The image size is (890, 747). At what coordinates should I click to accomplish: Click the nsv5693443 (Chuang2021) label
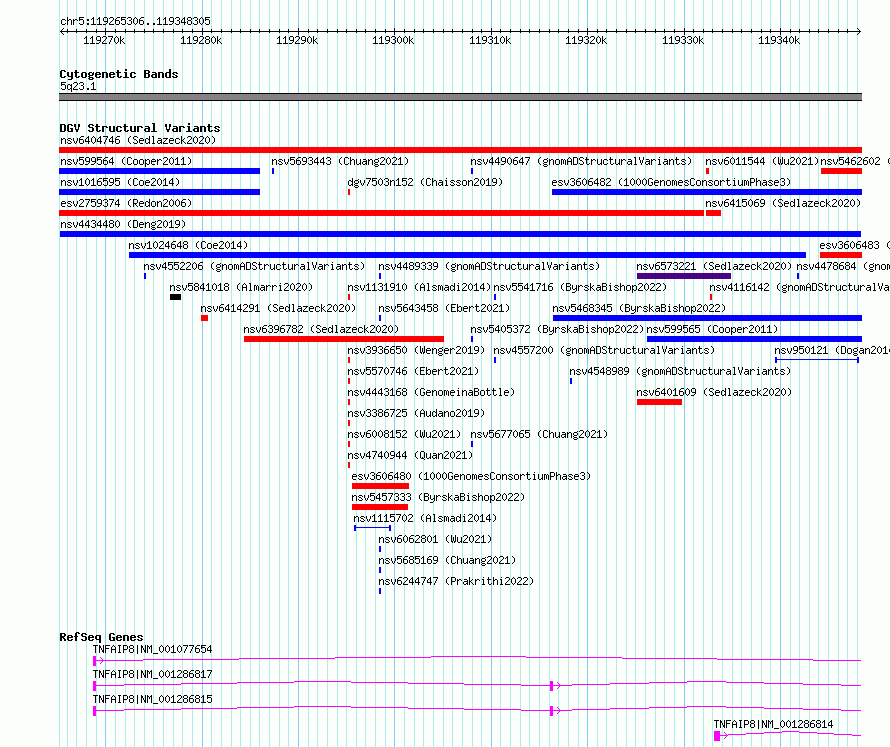[340, 161]
